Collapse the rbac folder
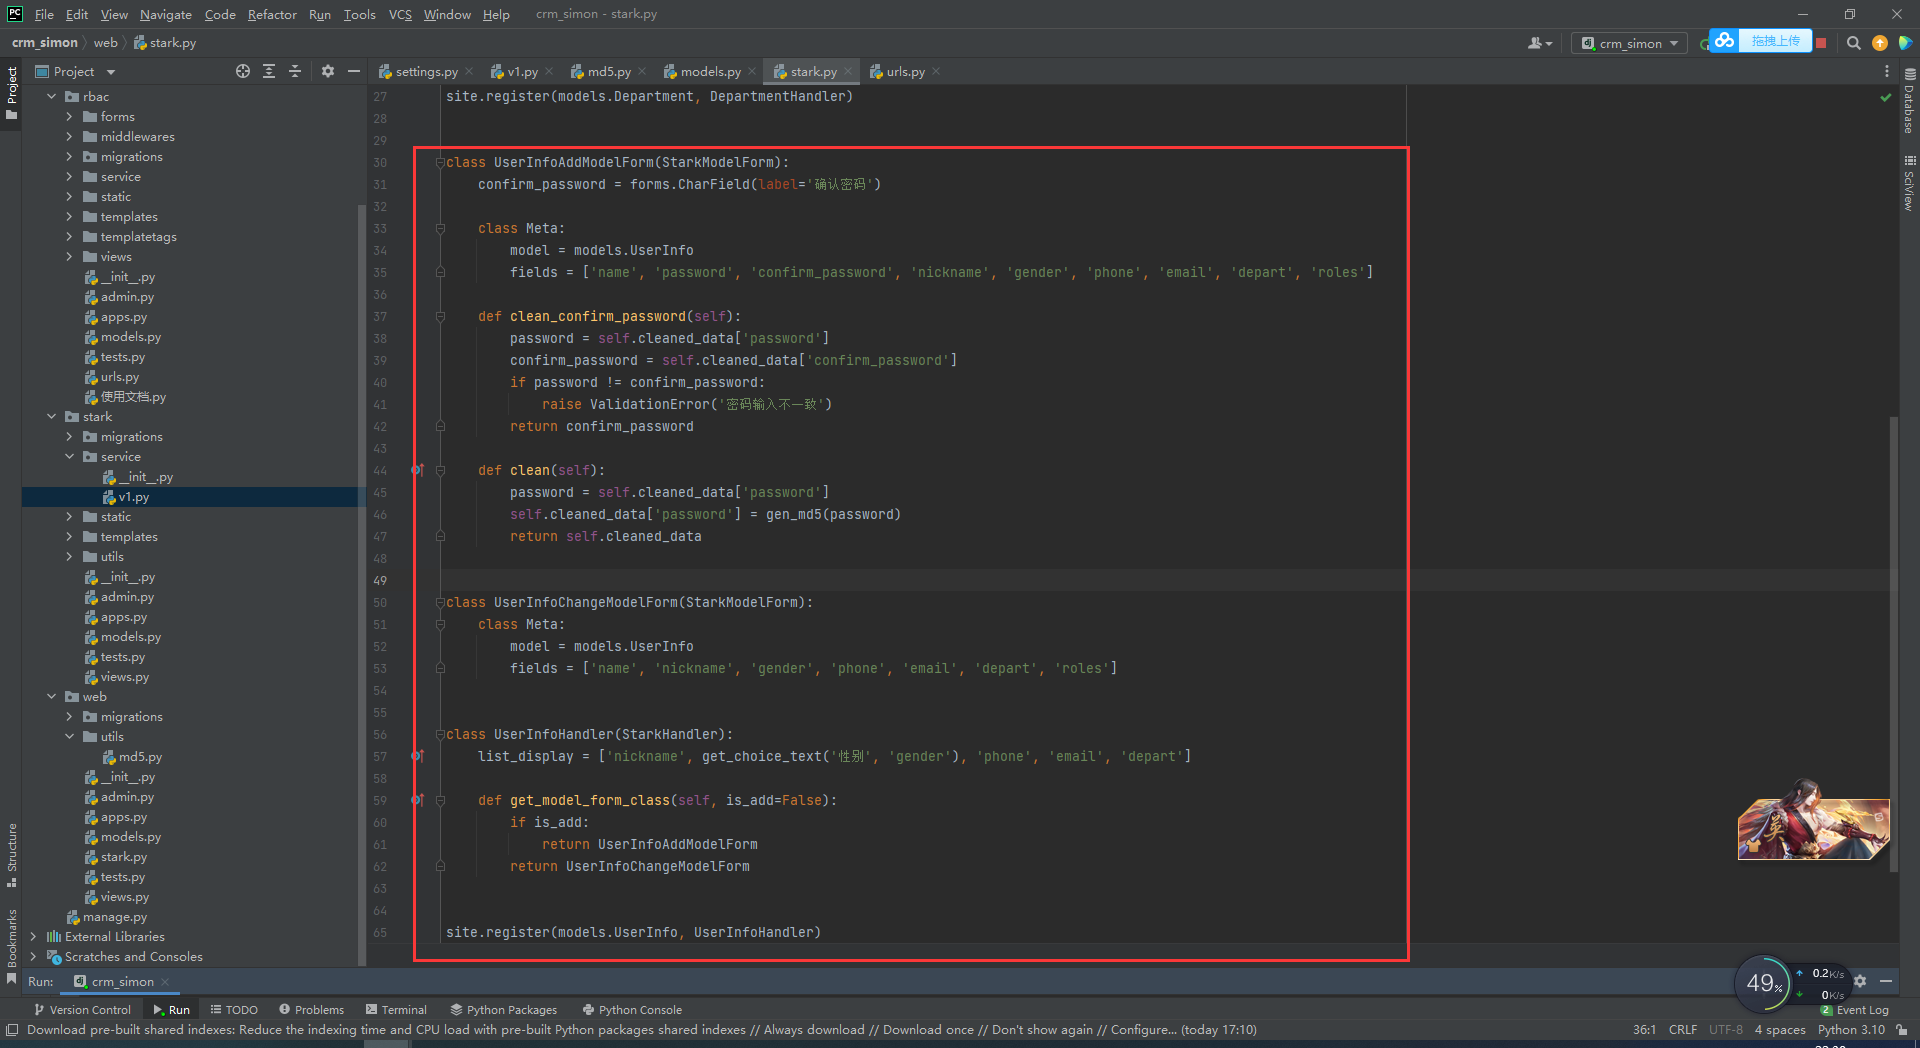Image resolution: width=1920 pixels, height=1048 pixels. tap(51, 97)
